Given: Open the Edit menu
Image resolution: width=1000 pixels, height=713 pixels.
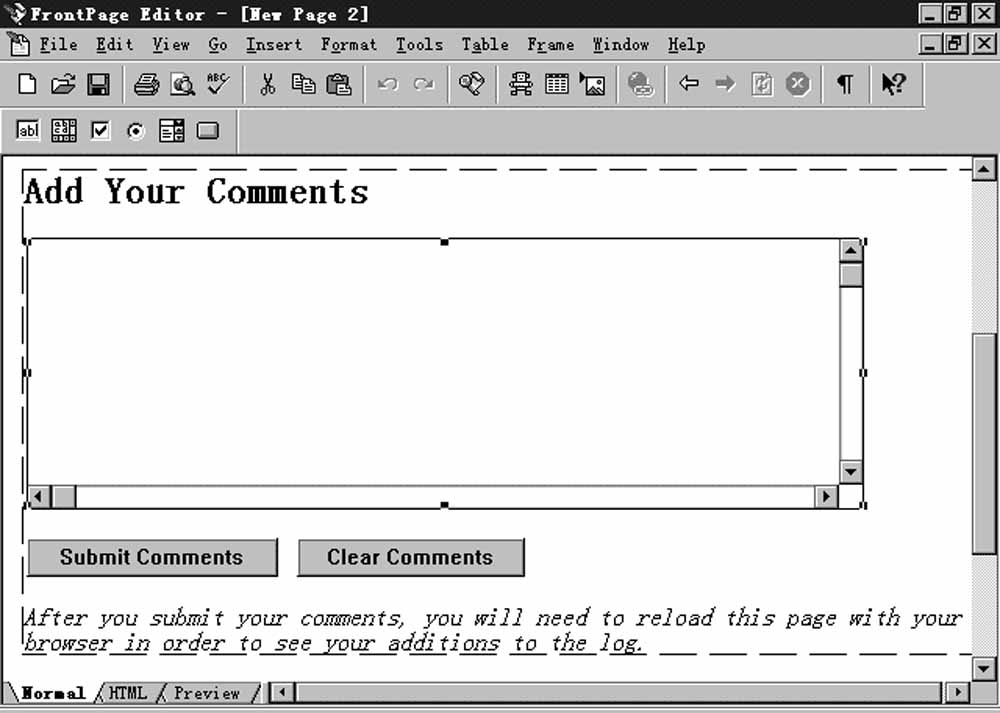Looking at the screenshot, I should click(x=115, y=45).
